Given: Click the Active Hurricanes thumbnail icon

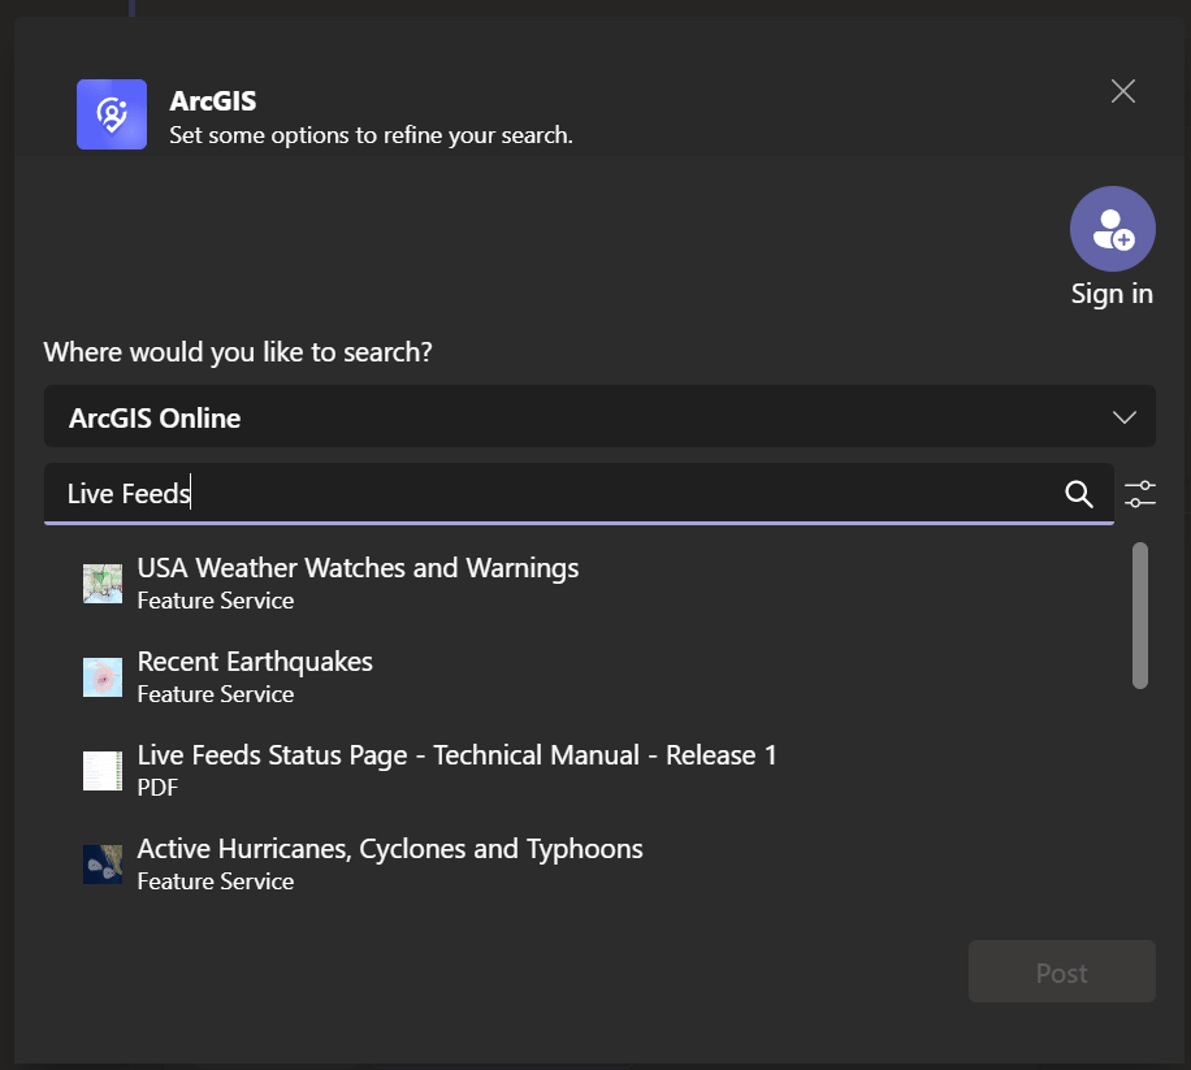Looking at the screenshot, I should (x=102, y=864).
